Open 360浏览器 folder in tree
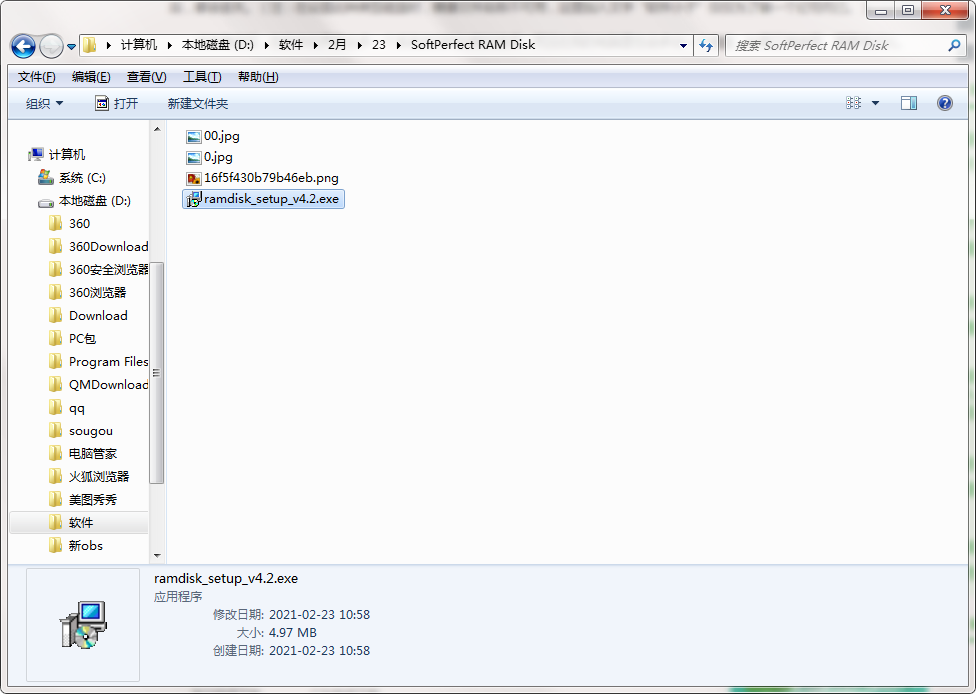 tap(87, 293)
